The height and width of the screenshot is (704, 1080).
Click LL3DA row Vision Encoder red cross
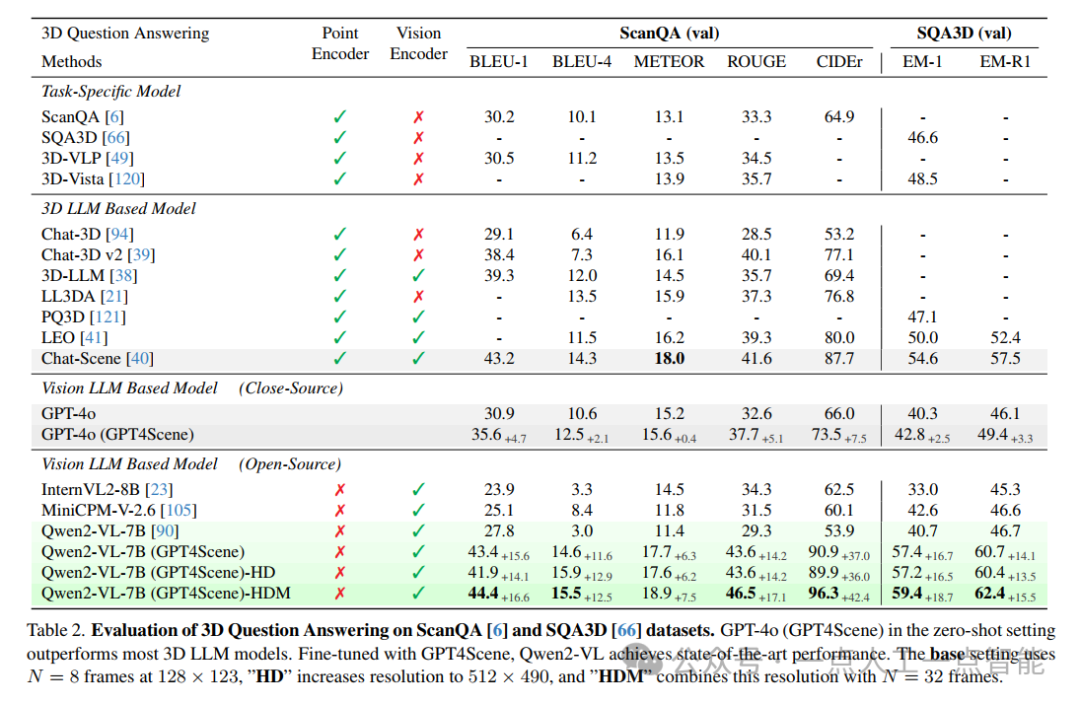click(x=418, y=296)
